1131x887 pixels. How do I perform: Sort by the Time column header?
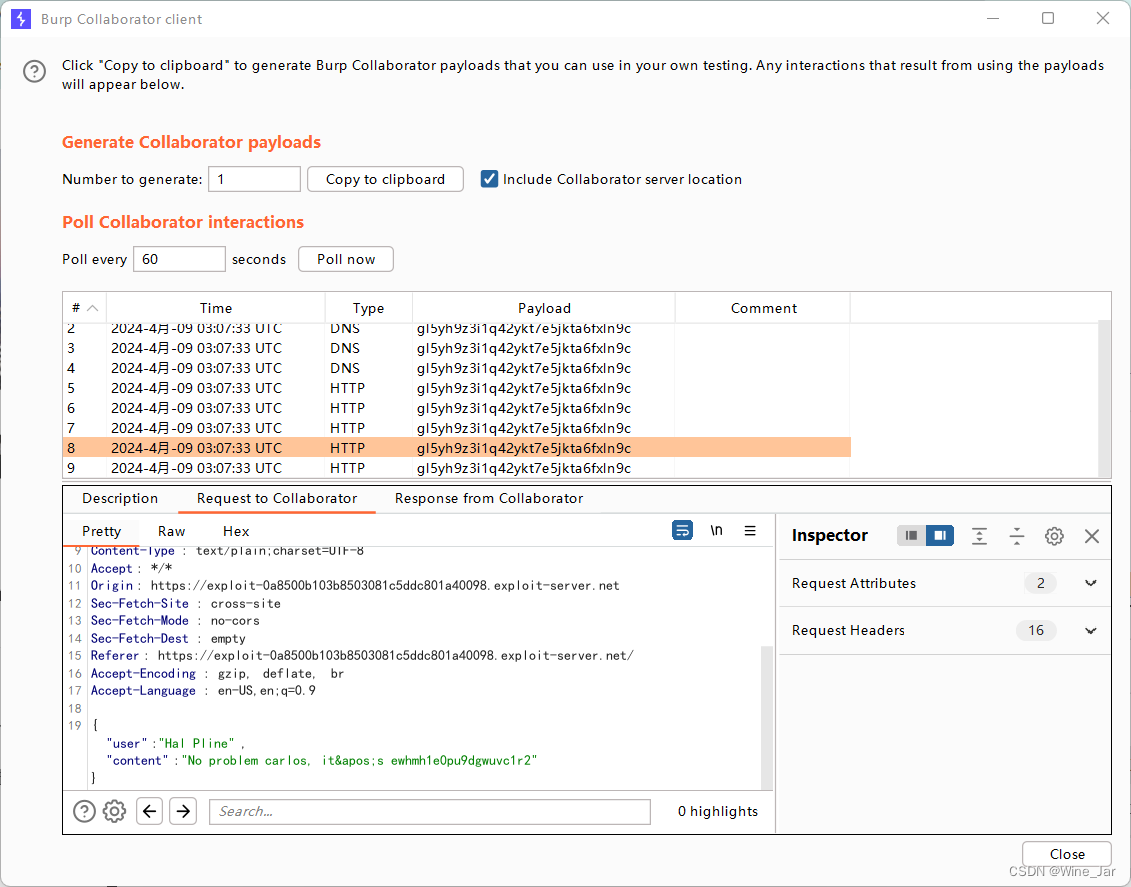(216, 308)
